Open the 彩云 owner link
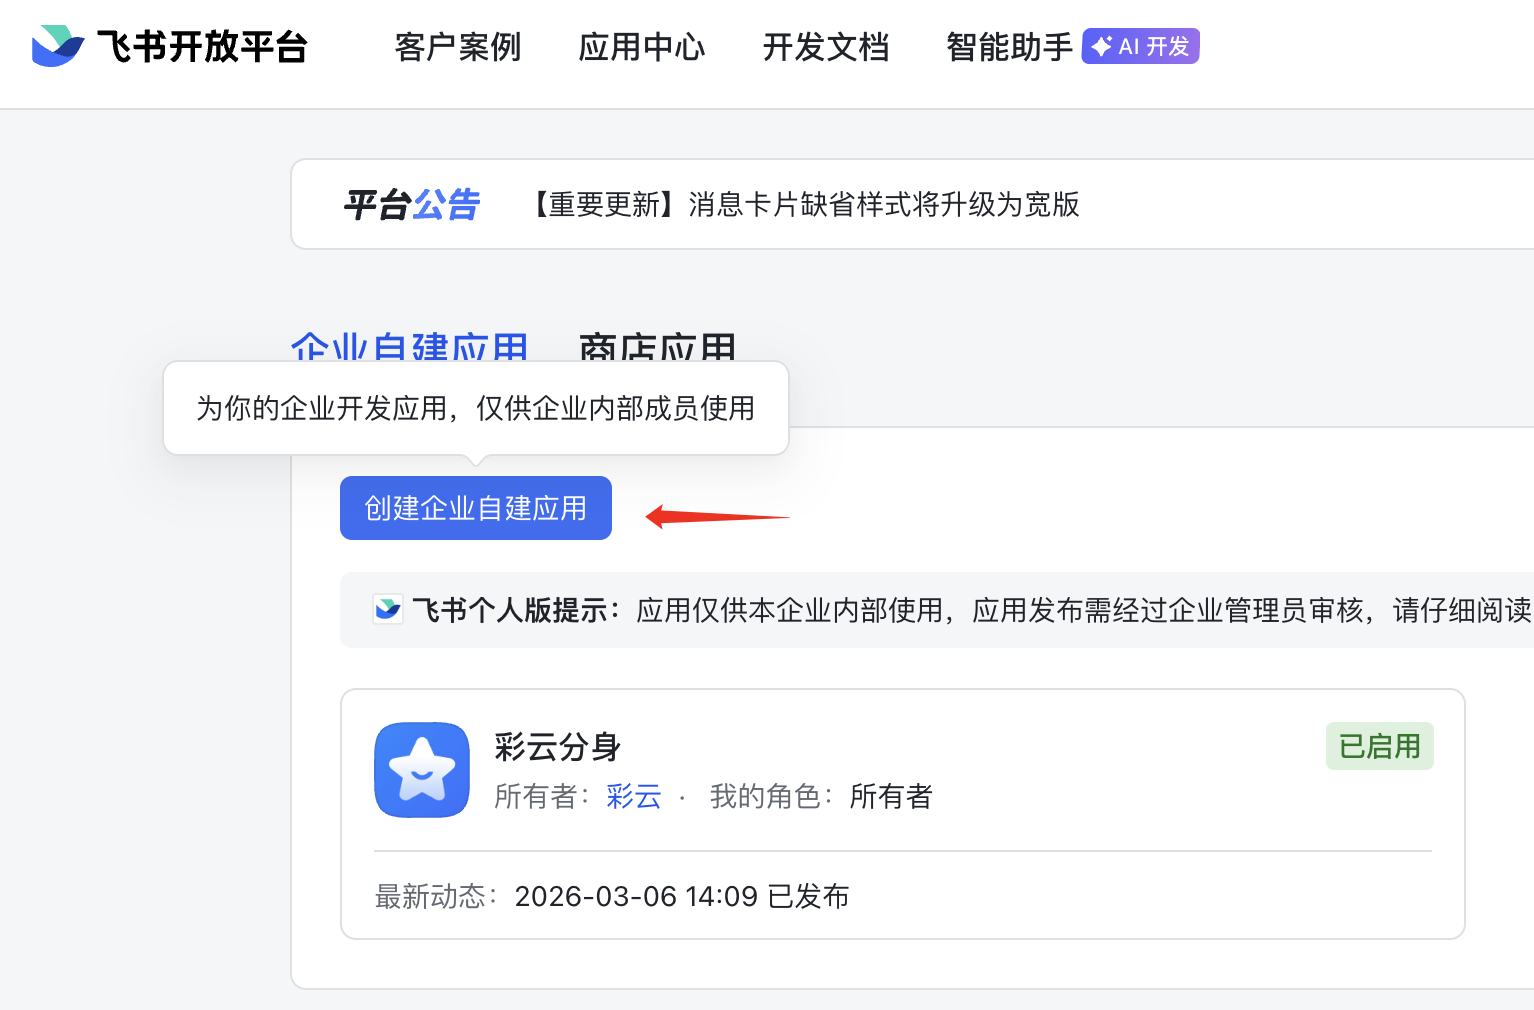The height and width of the screenshot is (1010, 1534). (x=633, y=797)
